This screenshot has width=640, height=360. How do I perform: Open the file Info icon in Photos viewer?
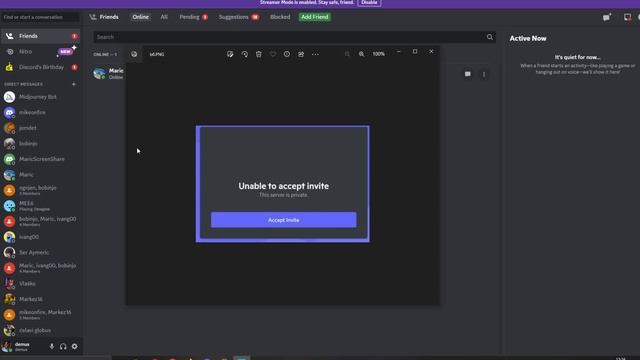pos(287,54)
